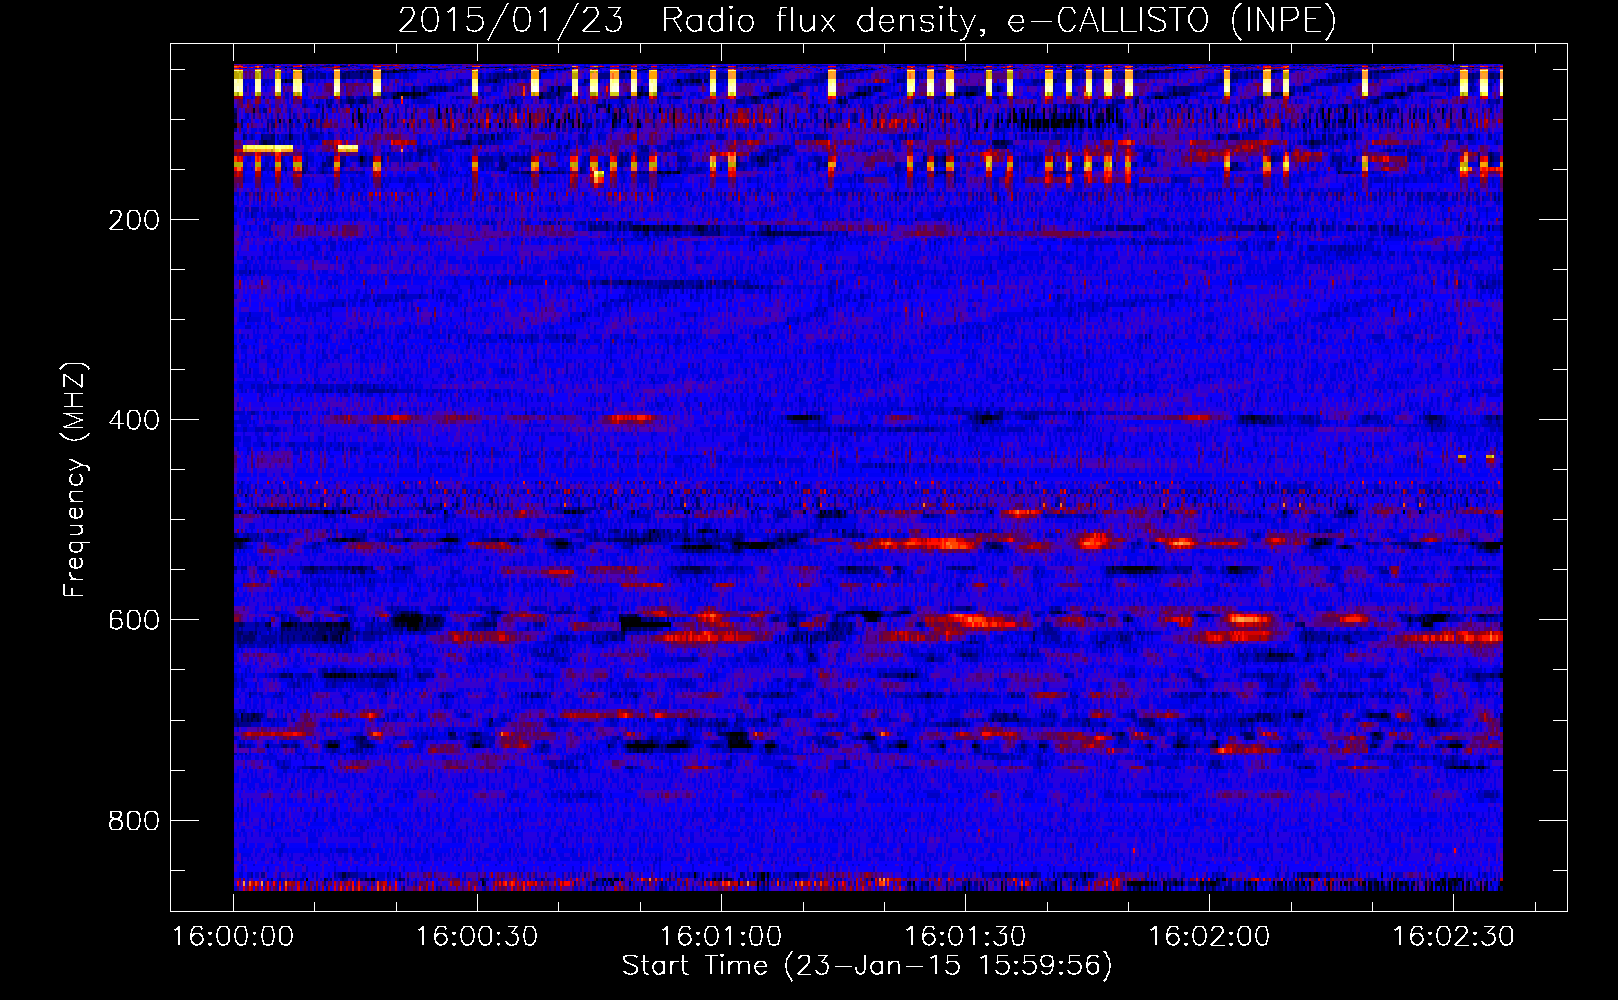Select the x-axis label Start Time (23-Jan-15 15:59:56)
This screenshot has width=1618, height=1000.
pos(867,966)
